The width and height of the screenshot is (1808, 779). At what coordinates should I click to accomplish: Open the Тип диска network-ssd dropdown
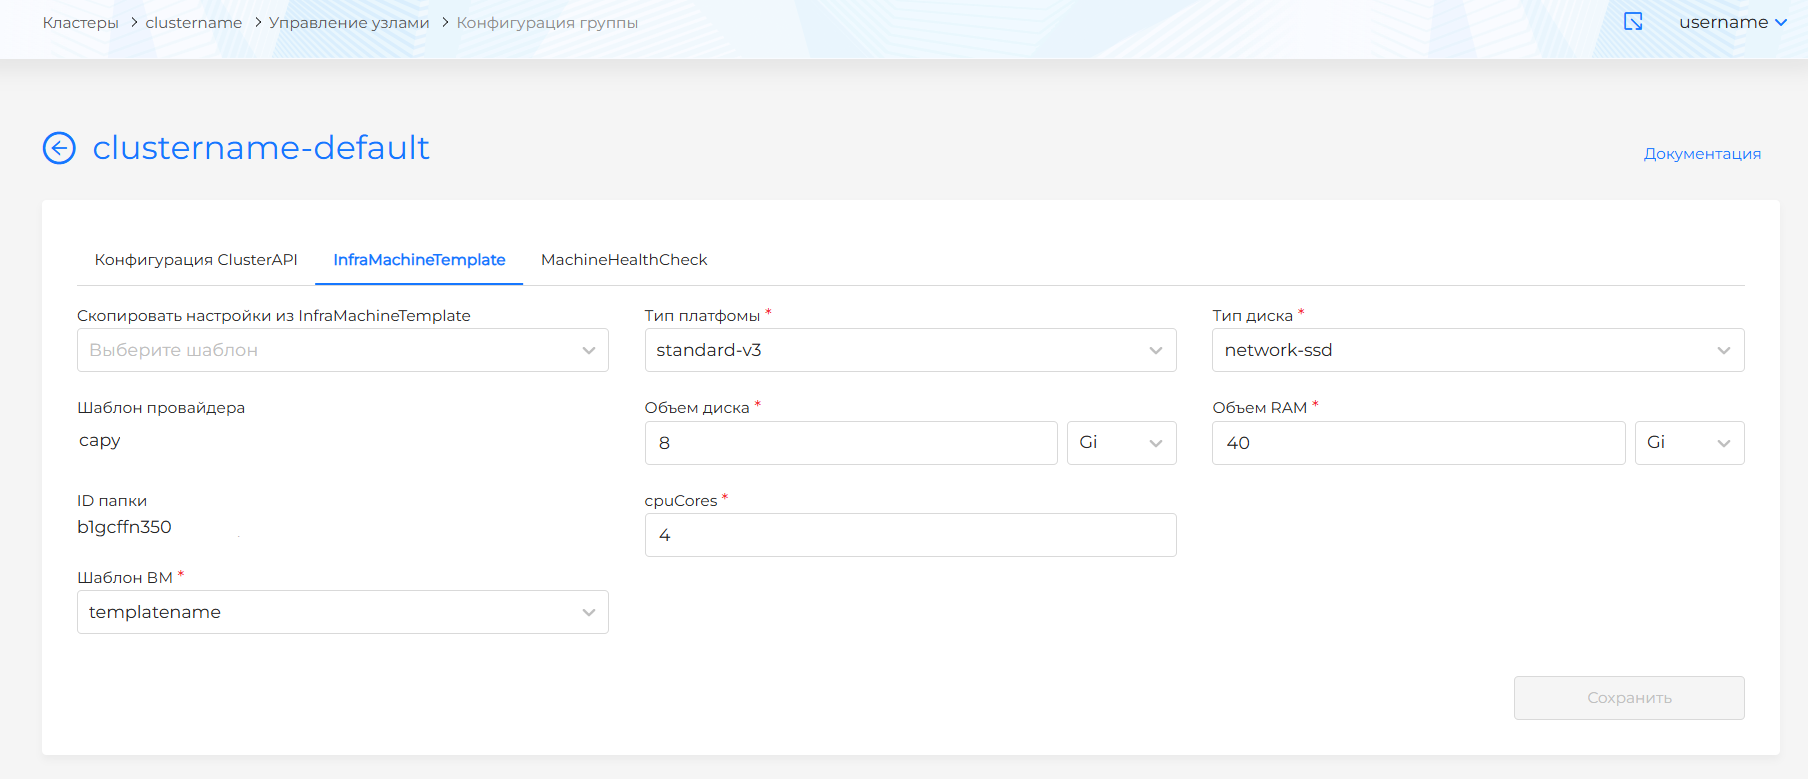coord(1477,350)
